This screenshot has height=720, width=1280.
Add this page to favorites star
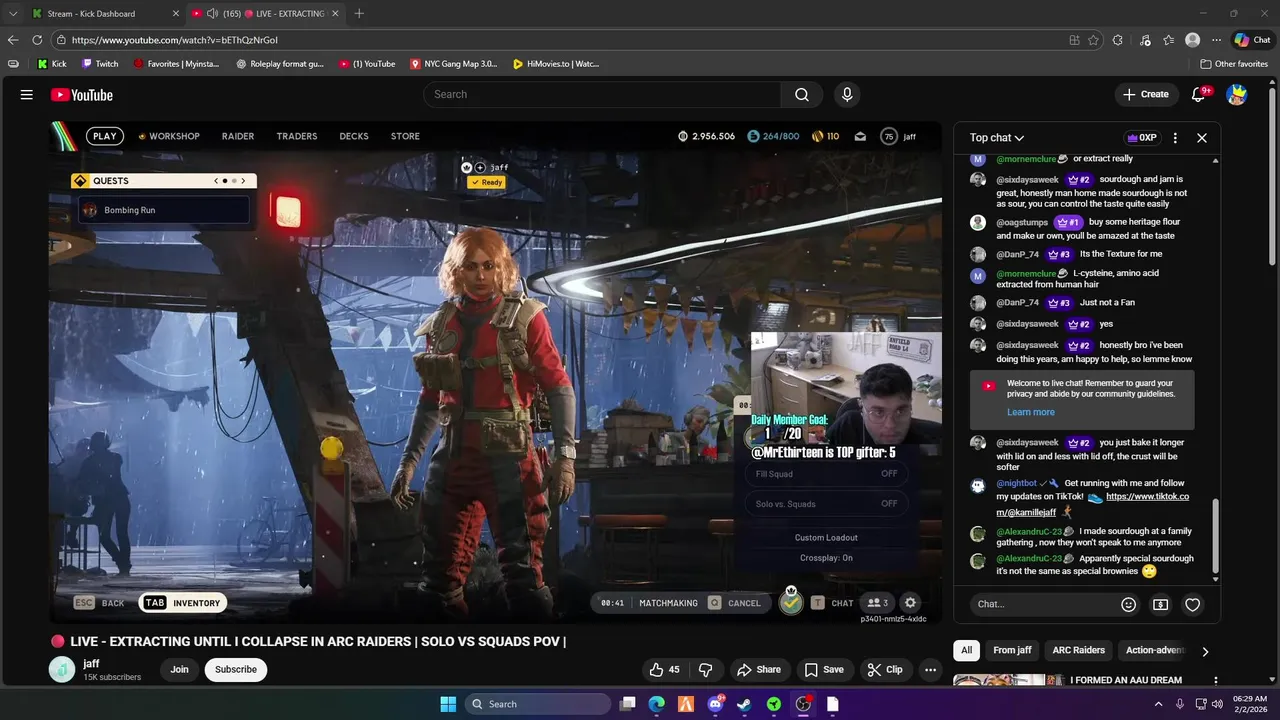click(x=1093, y=40)
